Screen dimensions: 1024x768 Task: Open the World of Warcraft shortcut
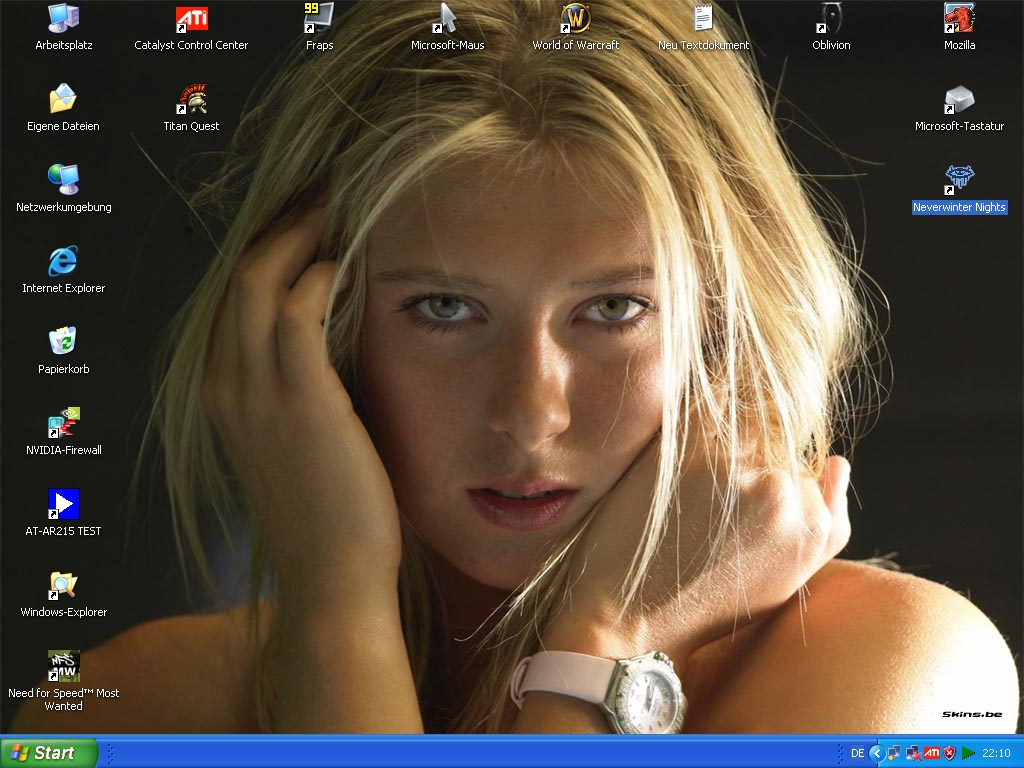coord(575,19)
